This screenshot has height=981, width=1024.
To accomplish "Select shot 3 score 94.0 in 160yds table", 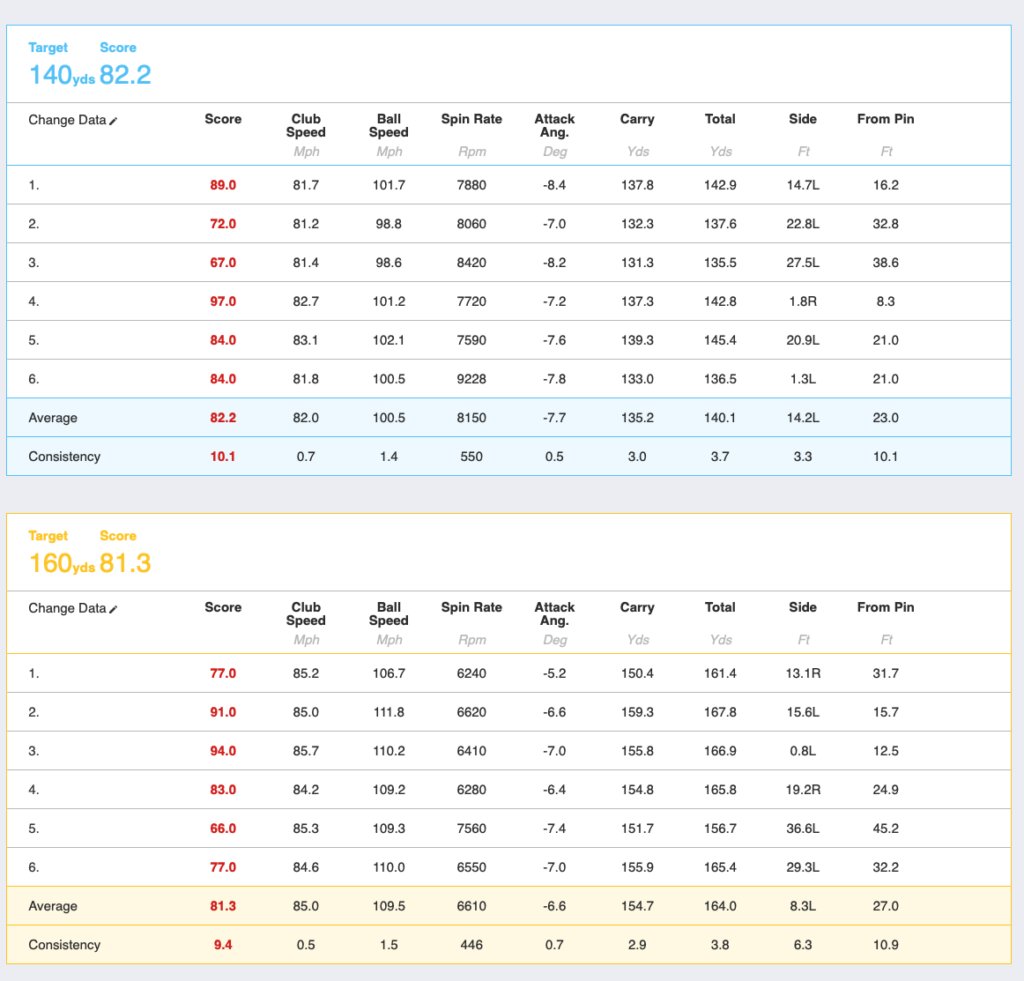I will coord(222,751).
